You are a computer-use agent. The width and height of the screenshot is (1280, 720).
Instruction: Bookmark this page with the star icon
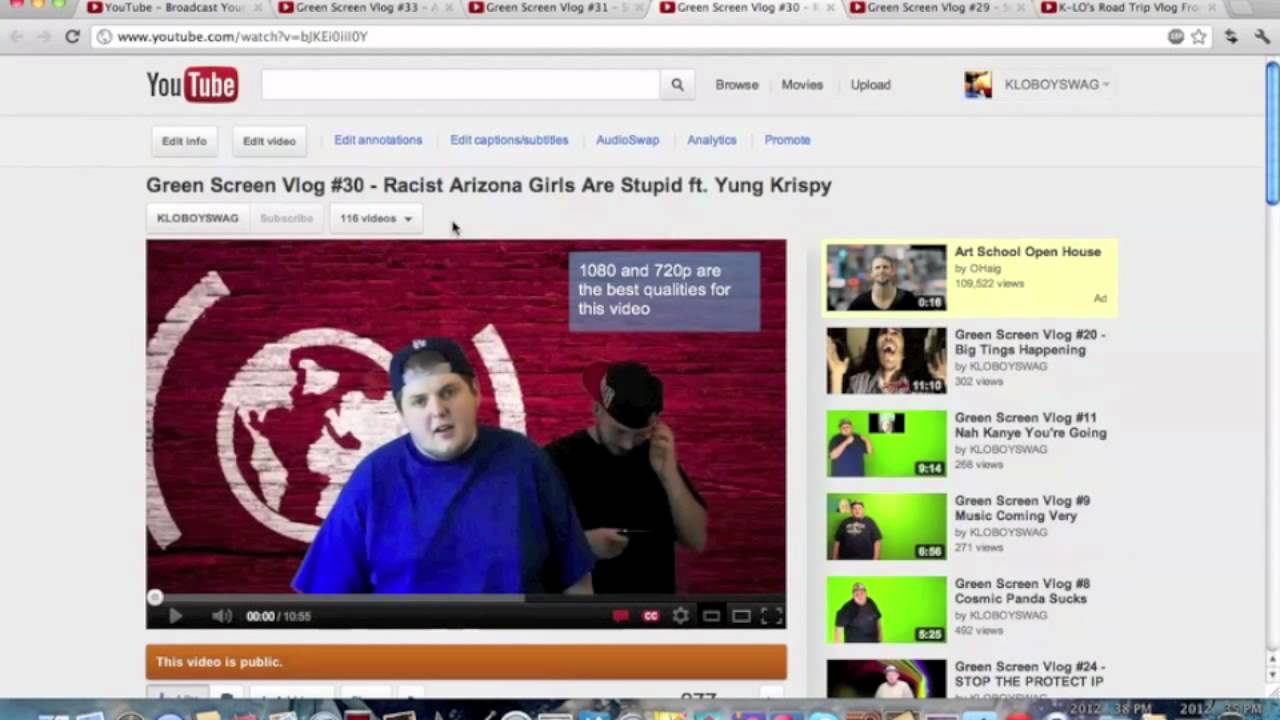(x=1199, y=36)
